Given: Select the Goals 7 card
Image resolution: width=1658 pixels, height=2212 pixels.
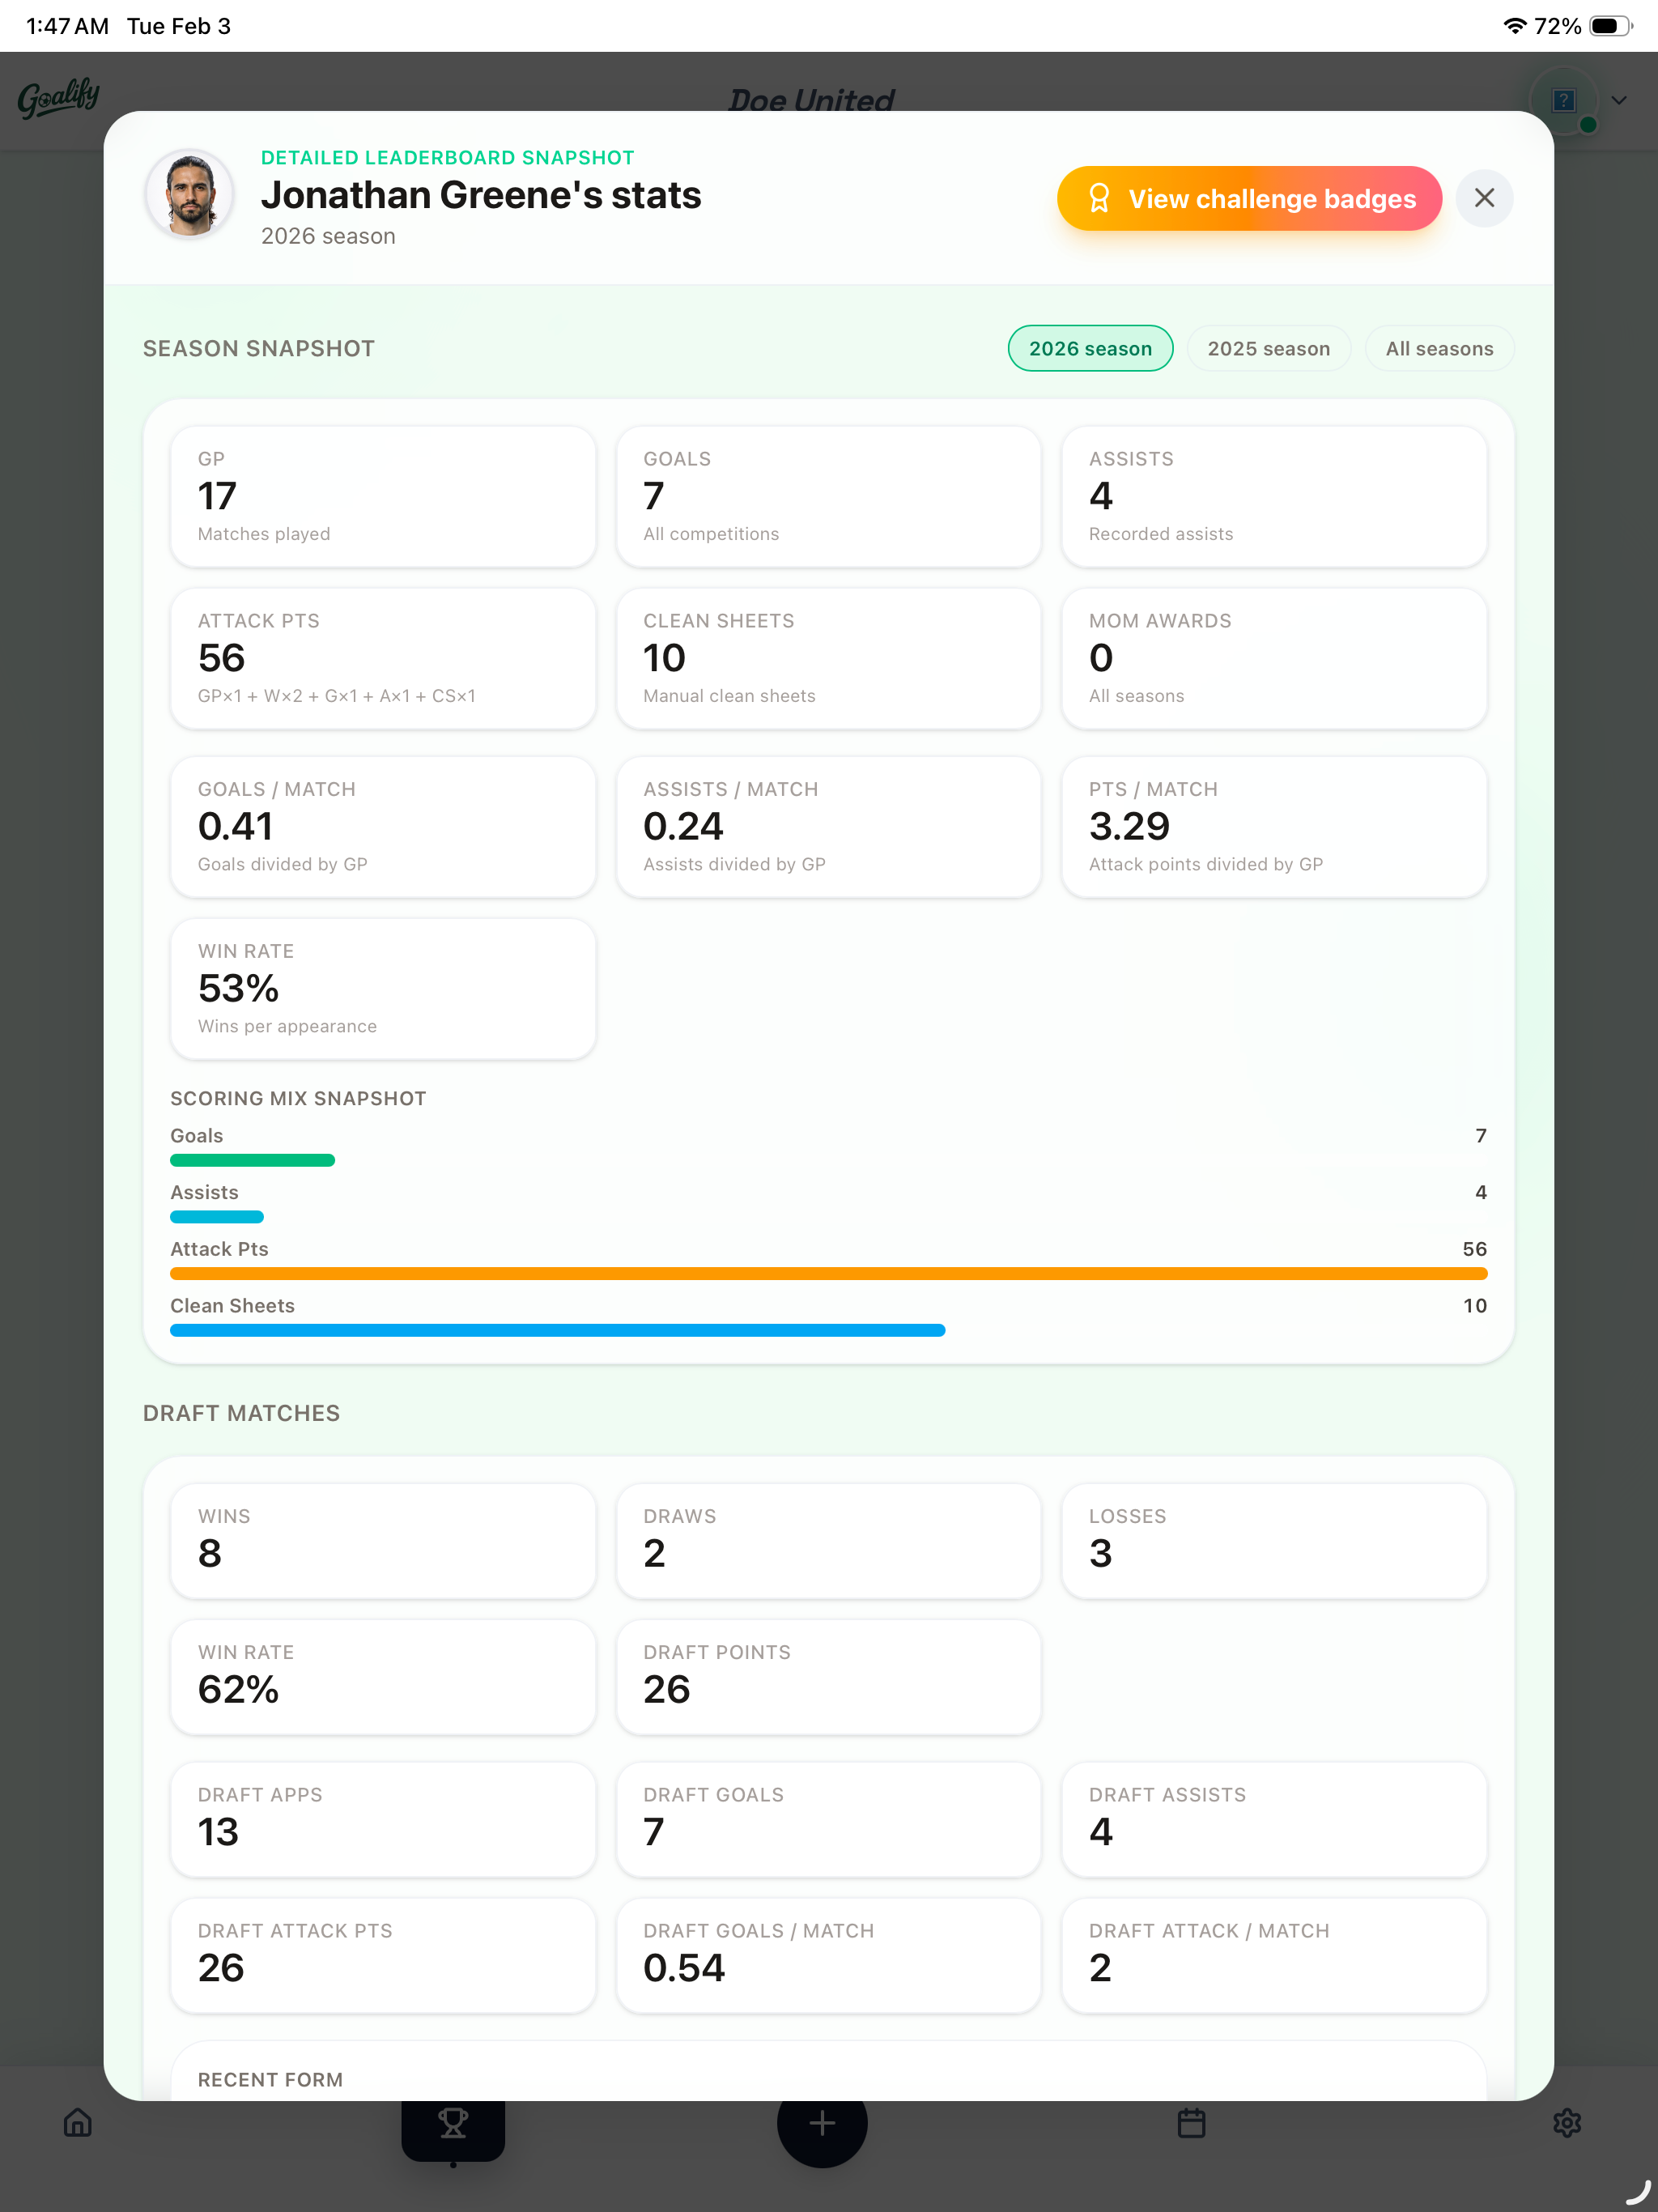Looking at the screenshot, I should [x=828, y=496].
